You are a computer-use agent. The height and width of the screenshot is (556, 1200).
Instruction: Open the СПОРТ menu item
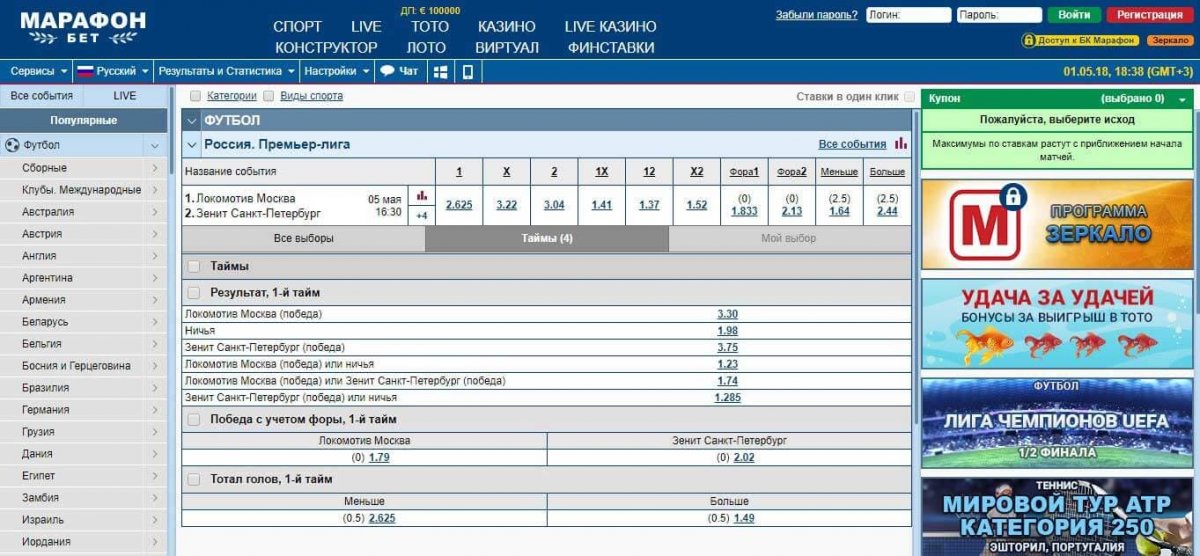[x=297, y=27]
